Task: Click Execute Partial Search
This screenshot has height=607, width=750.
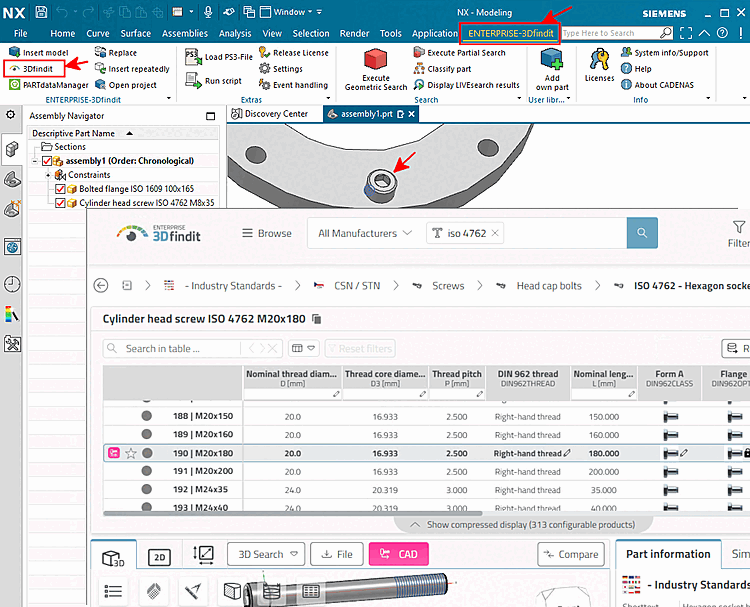Action: 460,53
